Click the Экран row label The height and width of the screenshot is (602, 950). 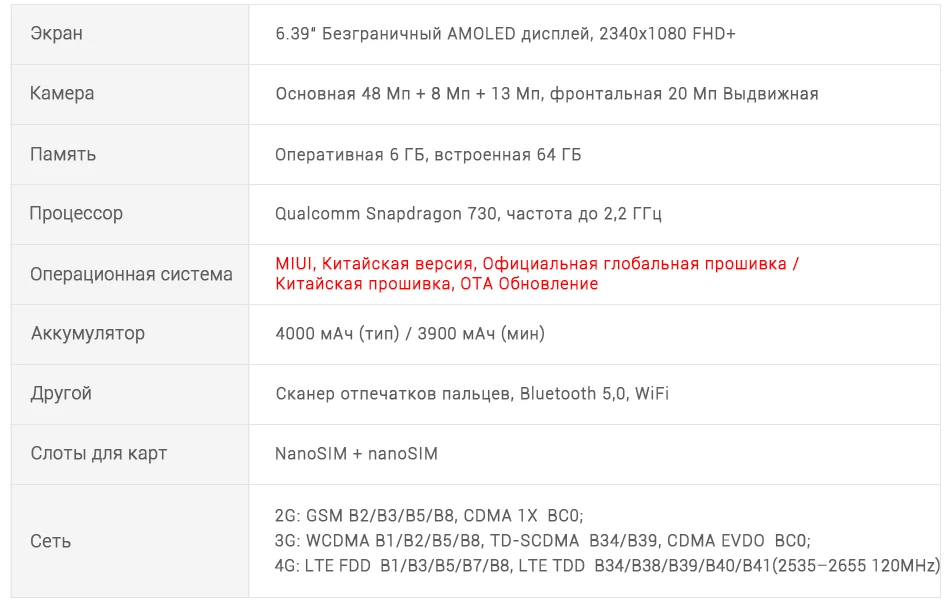[x=56, y=33]
